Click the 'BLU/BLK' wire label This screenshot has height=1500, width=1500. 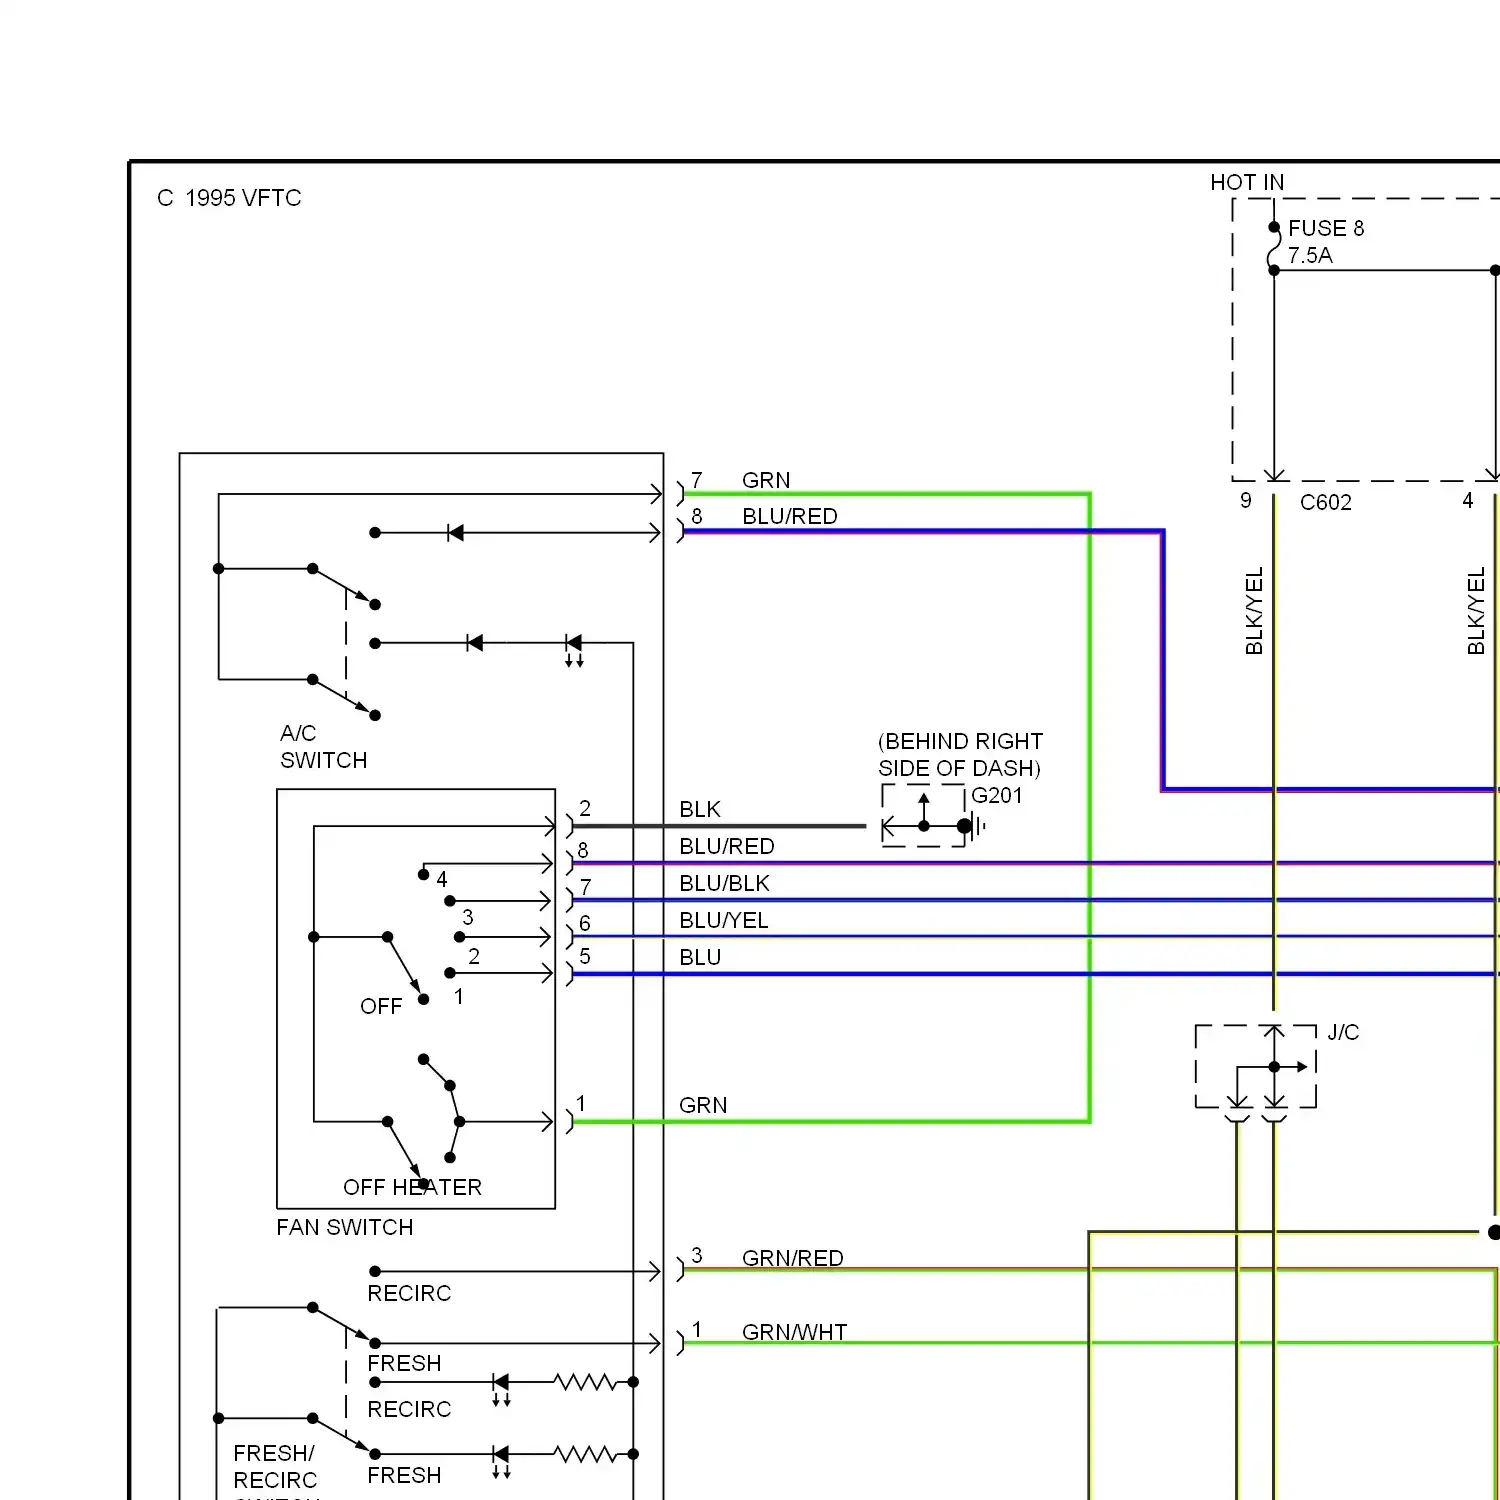(x=725, y=883)
